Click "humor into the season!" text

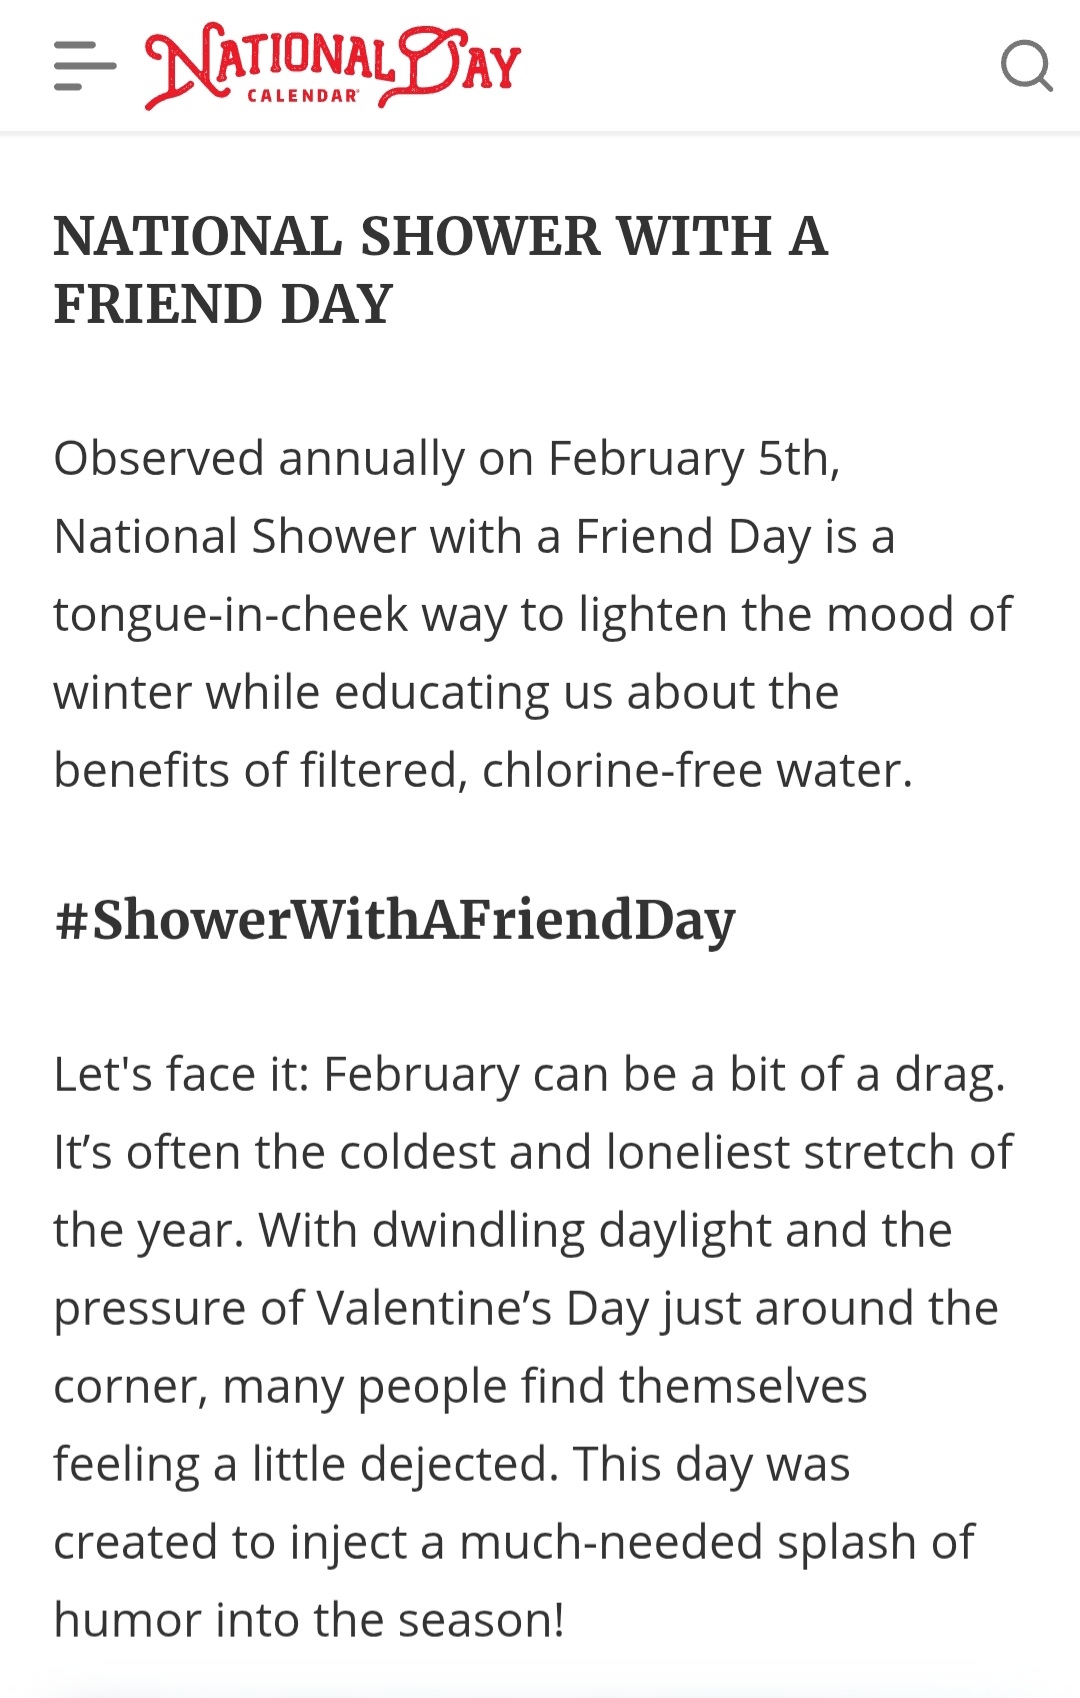(309, 1621)
